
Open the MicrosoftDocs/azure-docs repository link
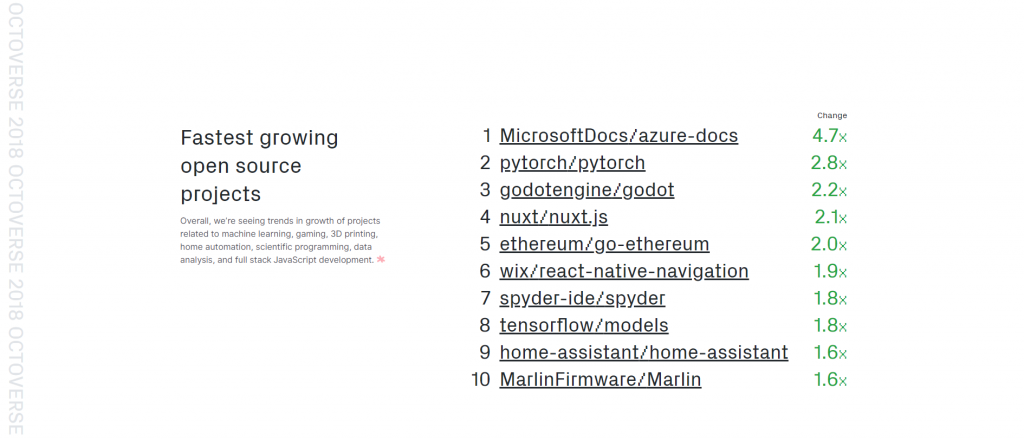pos(618,136)
